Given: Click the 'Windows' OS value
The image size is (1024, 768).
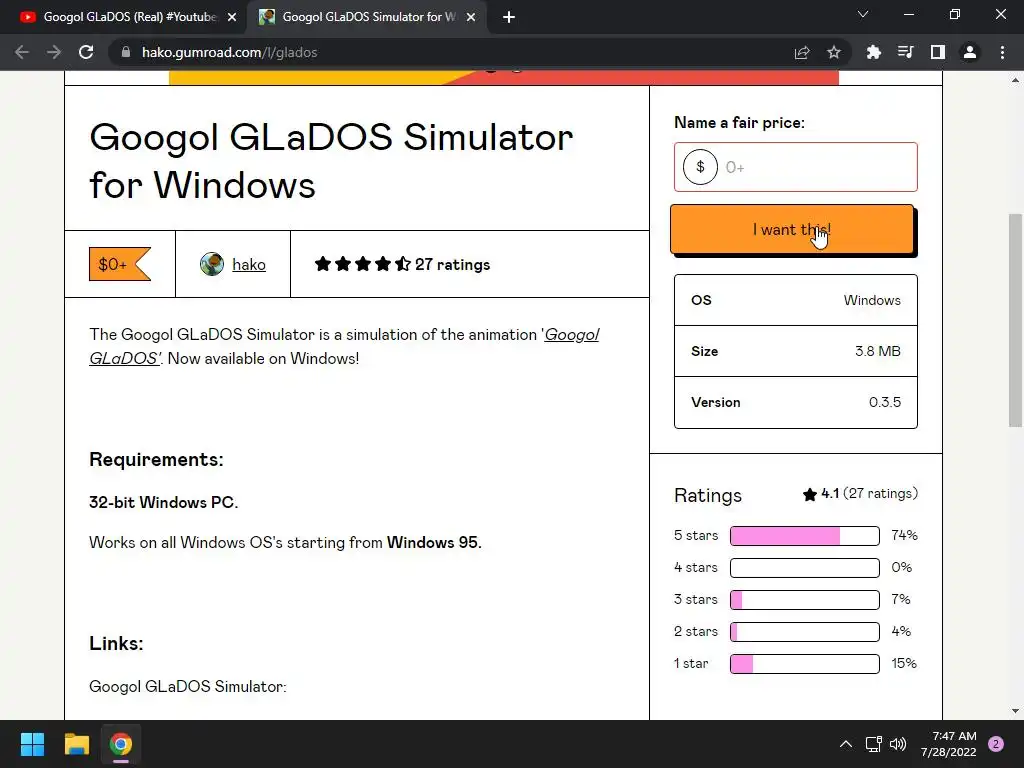Looking at the screenshot, I should click(x=872, y=300).
